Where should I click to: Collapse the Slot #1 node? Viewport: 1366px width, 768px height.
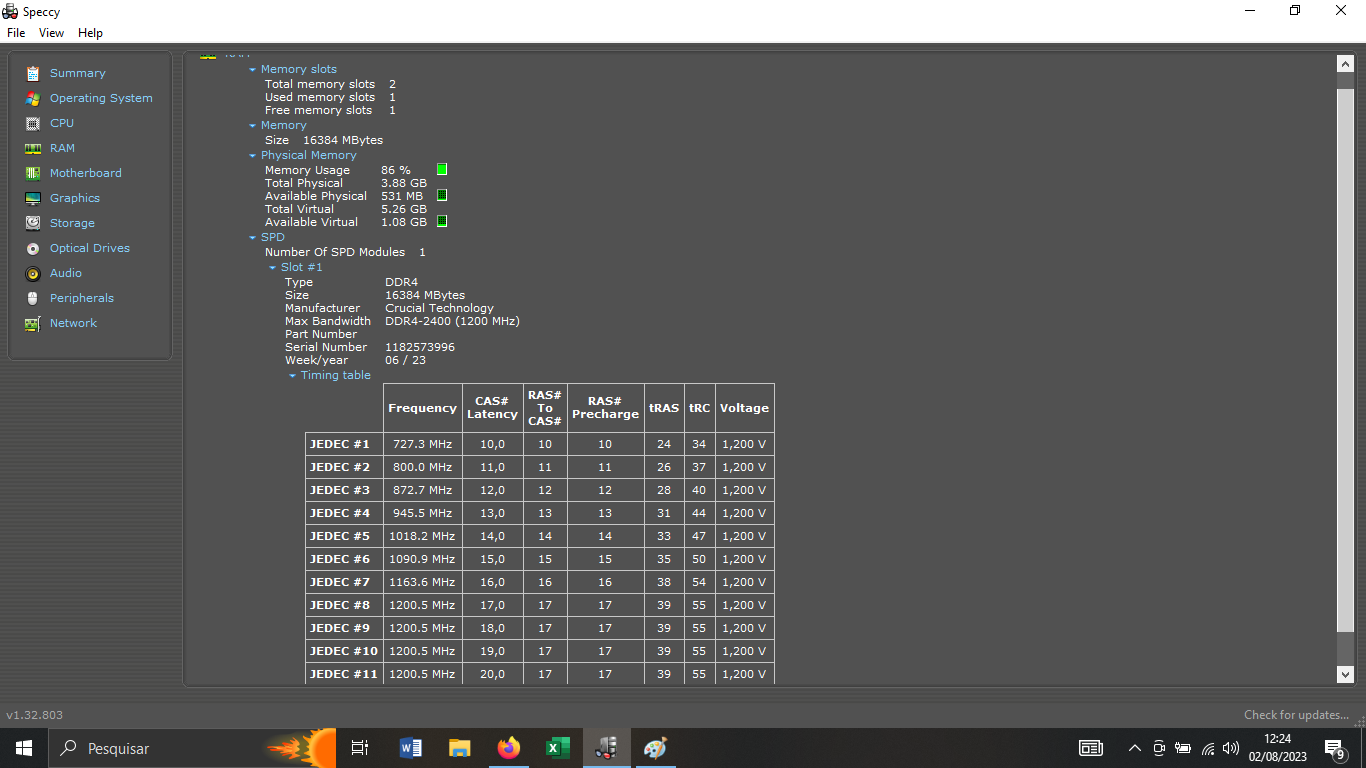[x=273, y=268]
